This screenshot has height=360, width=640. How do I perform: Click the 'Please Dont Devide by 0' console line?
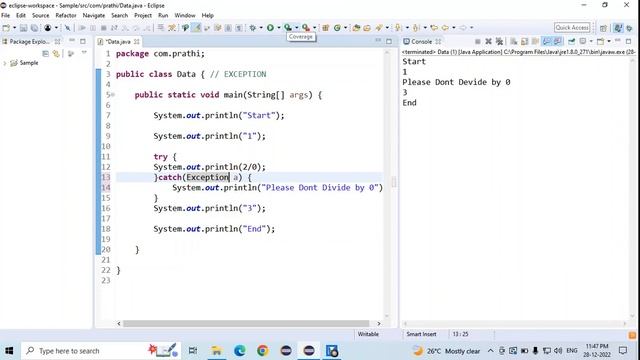tap(456, 82)
